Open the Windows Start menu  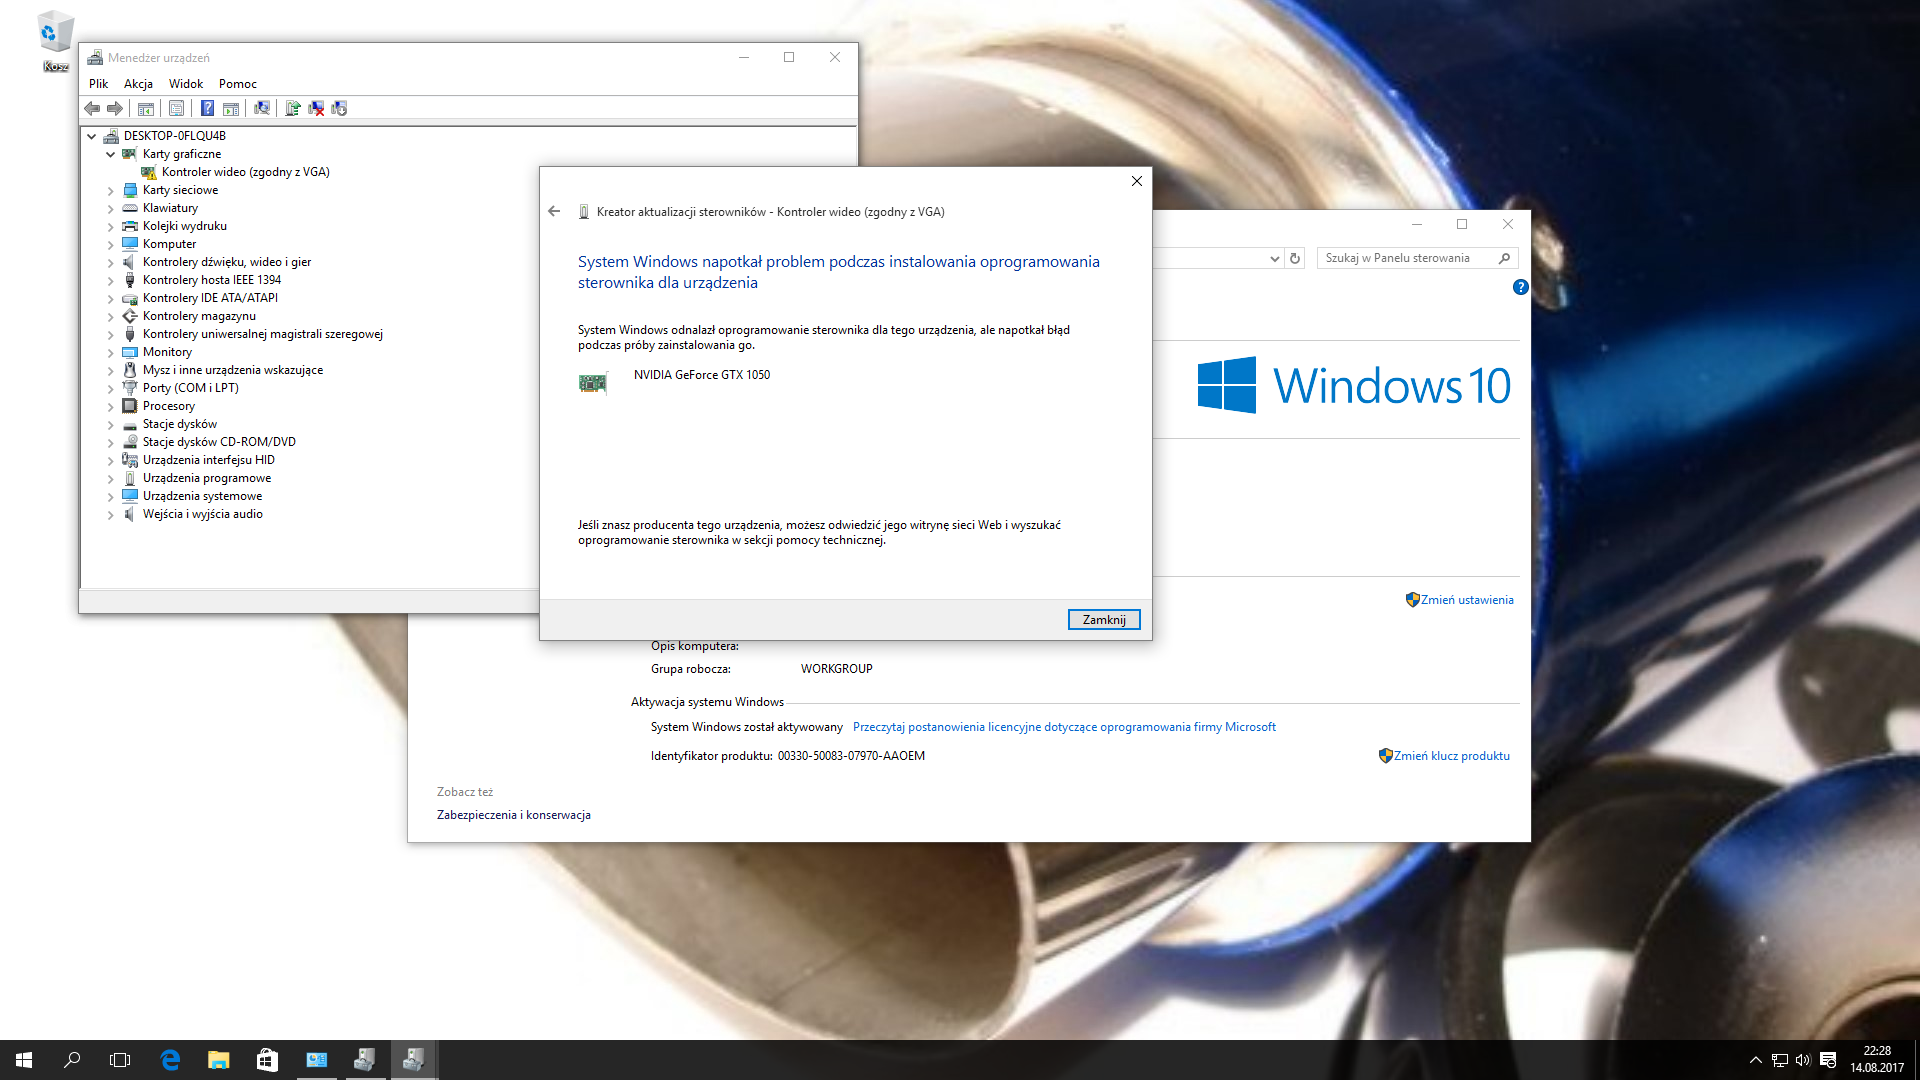[24, 1060]
